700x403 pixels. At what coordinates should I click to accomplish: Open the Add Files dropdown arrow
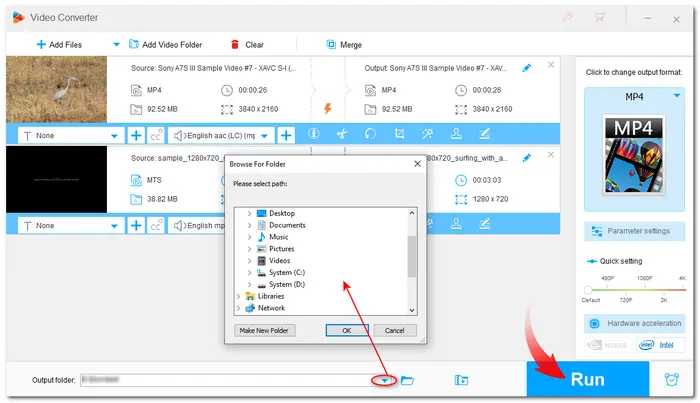pos(116,45)
